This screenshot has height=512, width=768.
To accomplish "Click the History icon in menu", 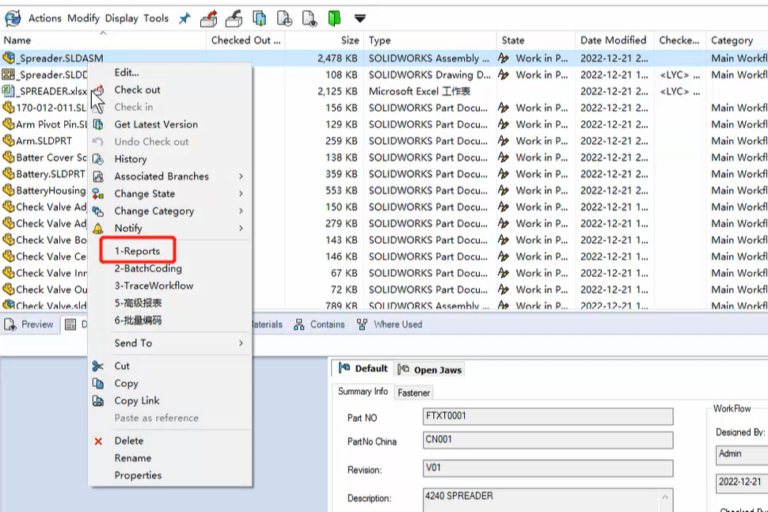I will [98, 159].
